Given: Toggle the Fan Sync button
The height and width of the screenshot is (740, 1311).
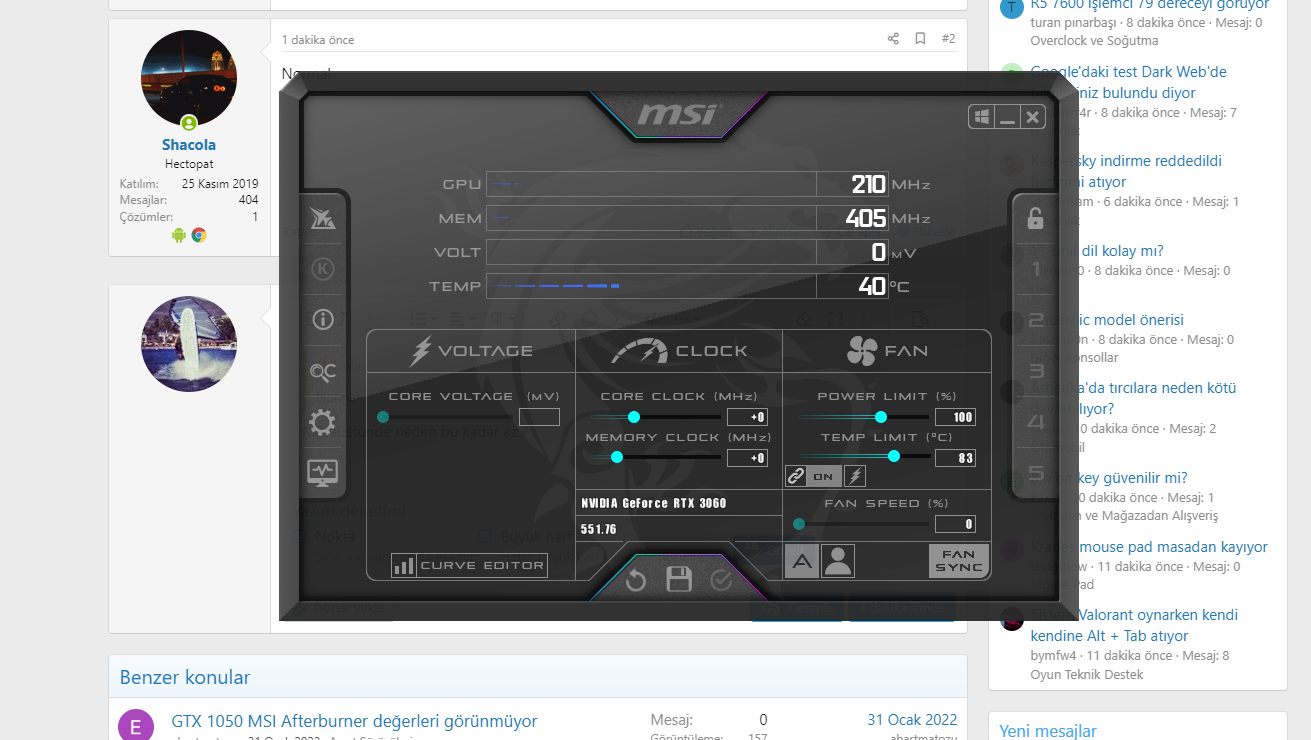Looking at the screenshot, I should tap(958, 561).
